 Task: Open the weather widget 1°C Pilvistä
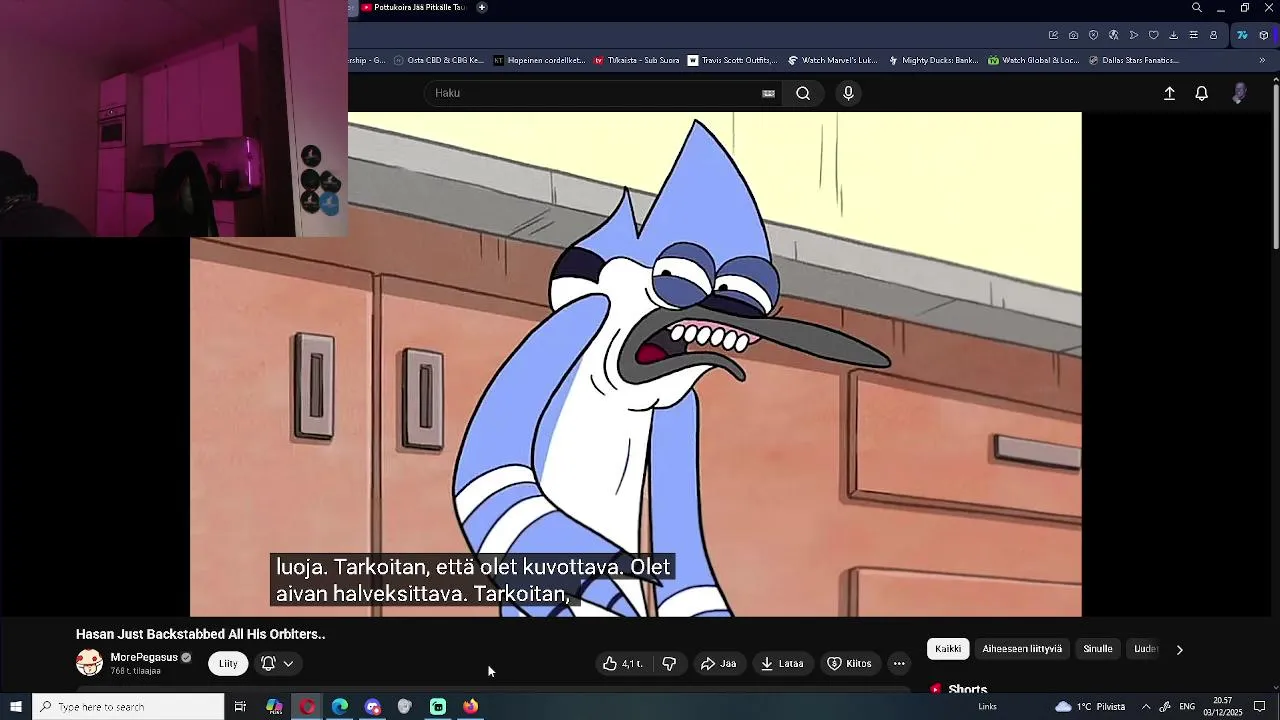(1090, 707)
